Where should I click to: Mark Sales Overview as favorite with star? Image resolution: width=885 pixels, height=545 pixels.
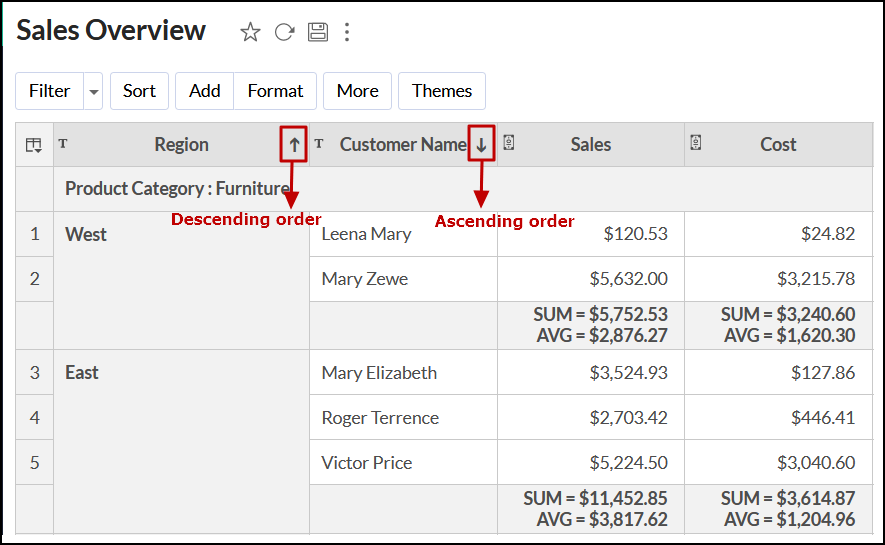coord(250,32)
